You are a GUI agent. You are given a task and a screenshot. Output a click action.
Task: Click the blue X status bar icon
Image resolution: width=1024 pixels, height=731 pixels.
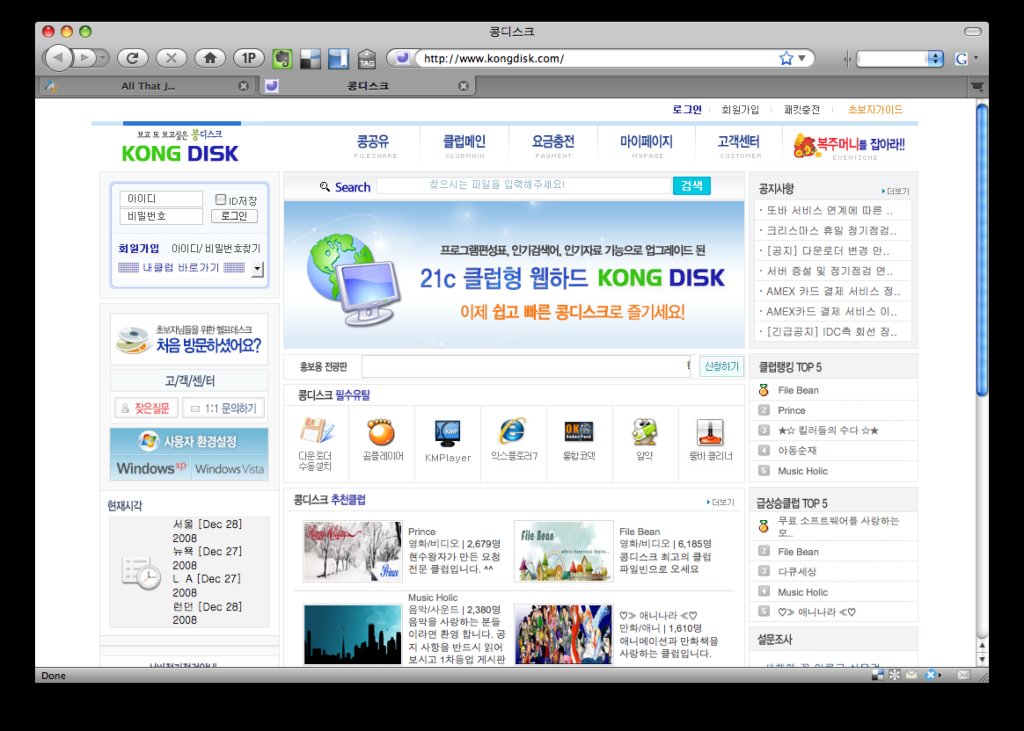pos(931,675)
